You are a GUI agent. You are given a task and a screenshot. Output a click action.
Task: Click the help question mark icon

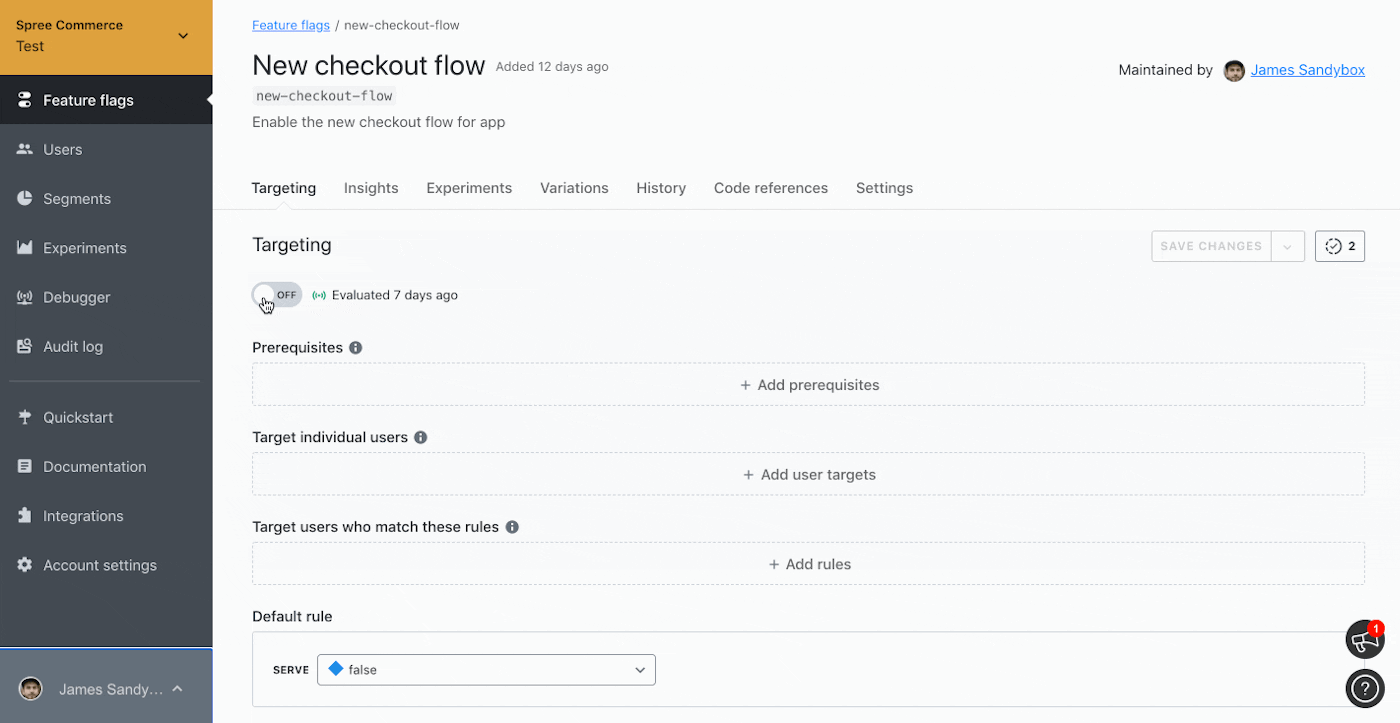[x=1364, y=688]
